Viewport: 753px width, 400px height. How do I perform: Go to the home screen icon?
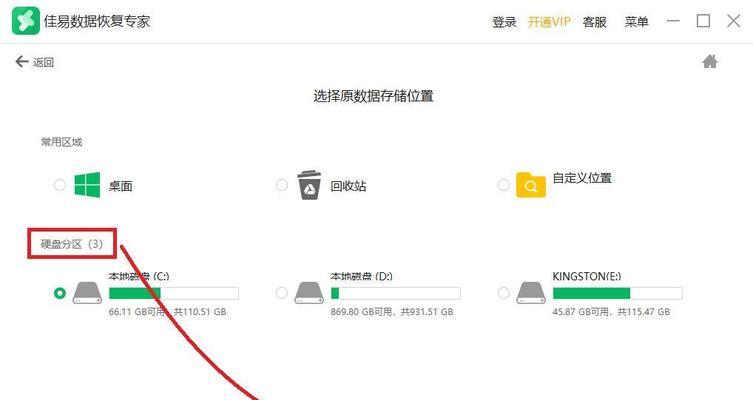click(x=710, y=61)
